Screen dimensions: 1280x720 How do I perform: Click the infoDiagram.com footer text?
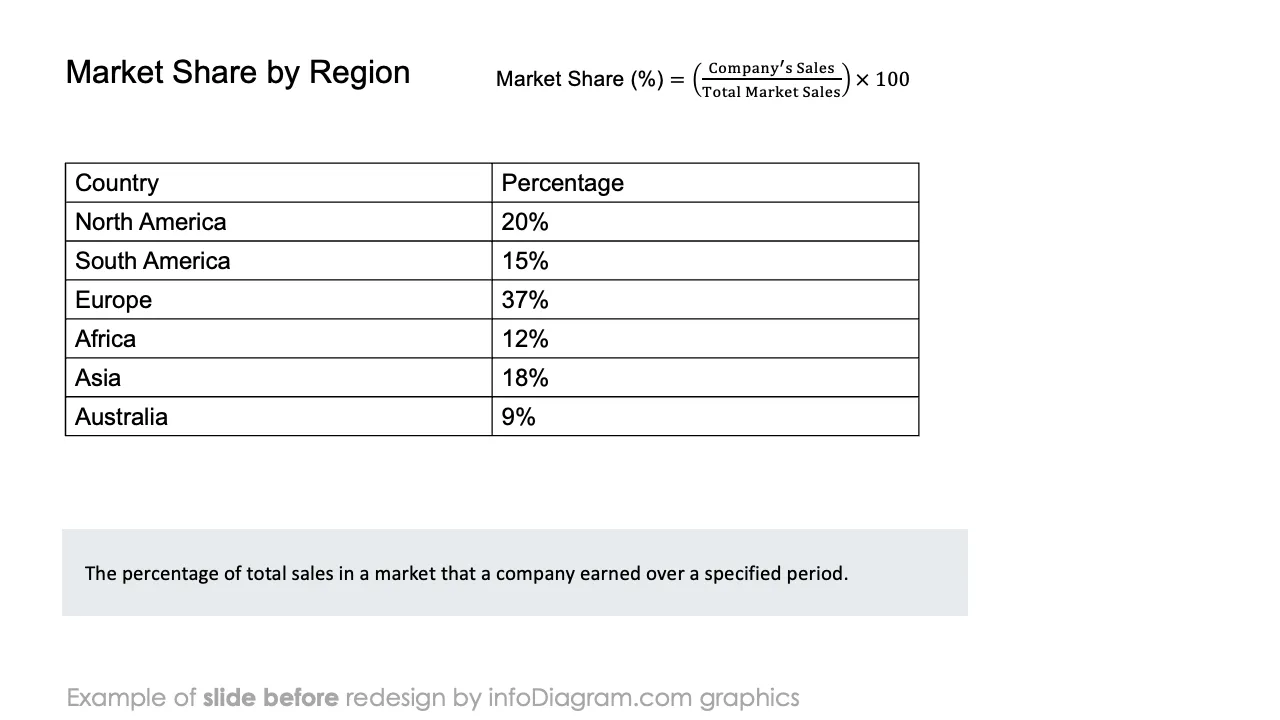pos(590,698)
